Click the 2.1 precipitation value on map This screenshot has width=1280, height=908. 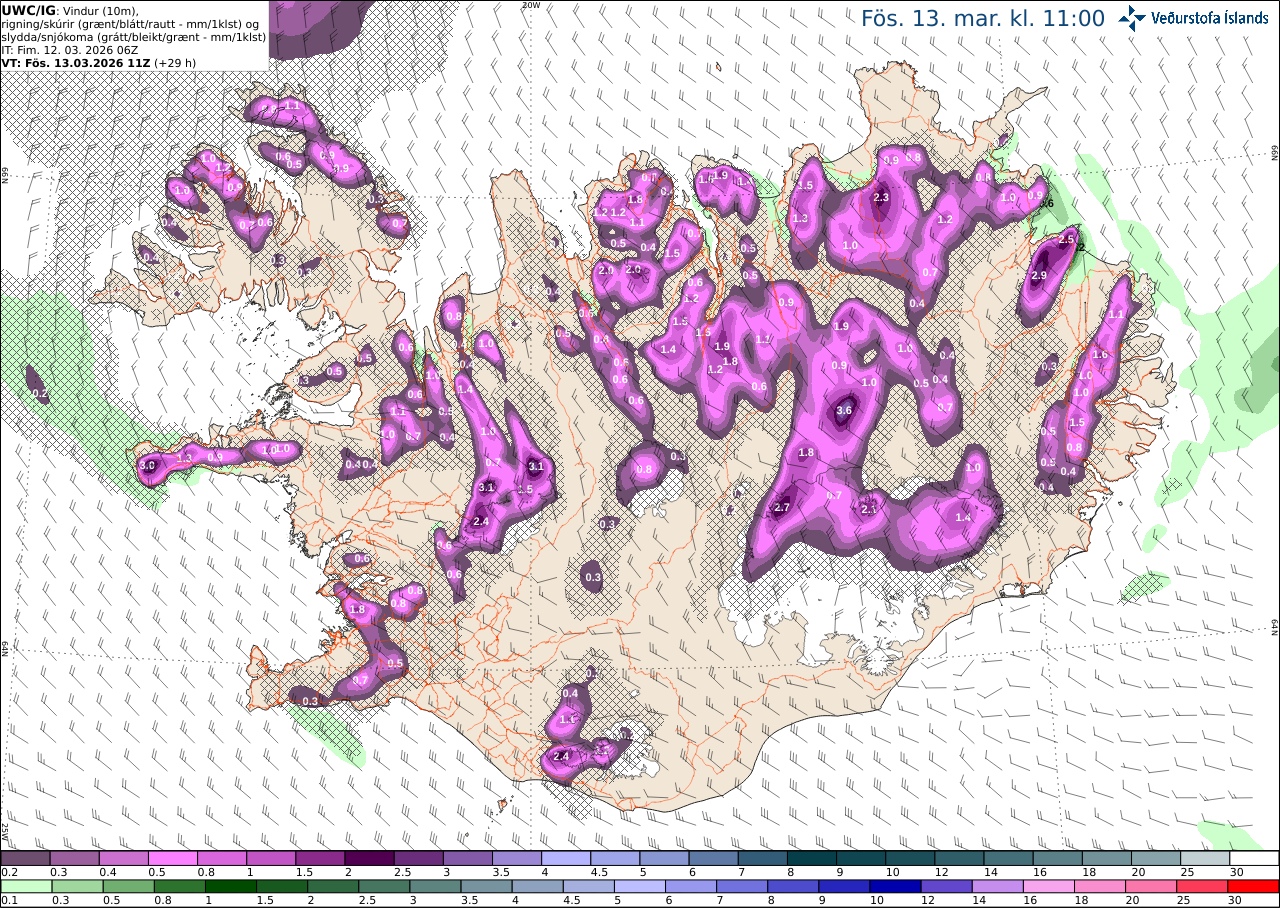(868, 510)
